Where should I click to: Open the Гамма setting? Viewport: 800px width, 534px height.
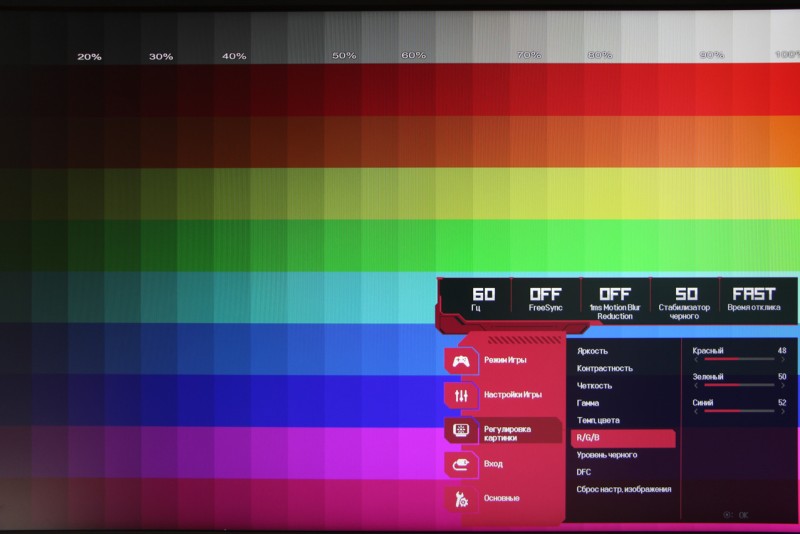[588, 403]
